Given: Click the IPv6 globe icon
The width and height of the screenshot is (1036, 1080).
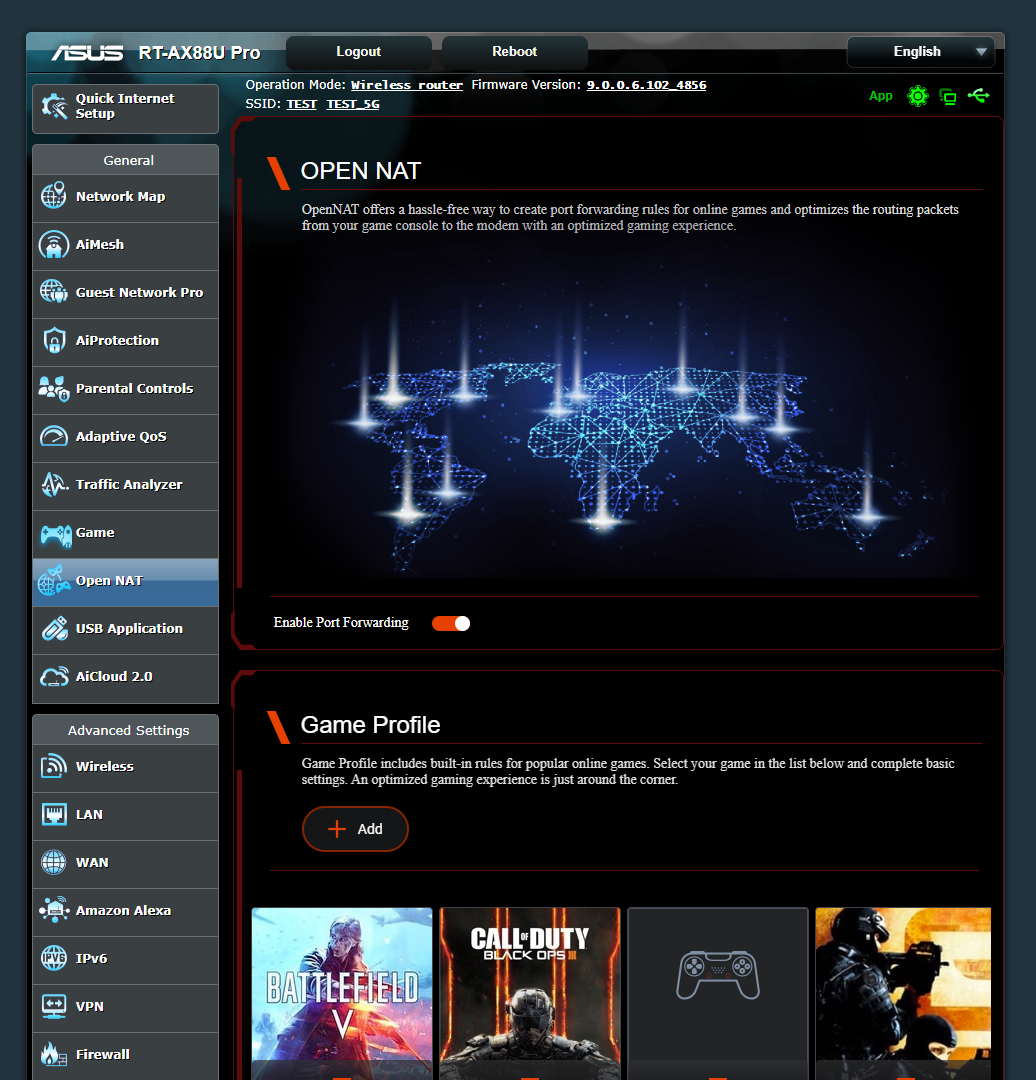Looking at the screenshot, I should tap(54, 958).
